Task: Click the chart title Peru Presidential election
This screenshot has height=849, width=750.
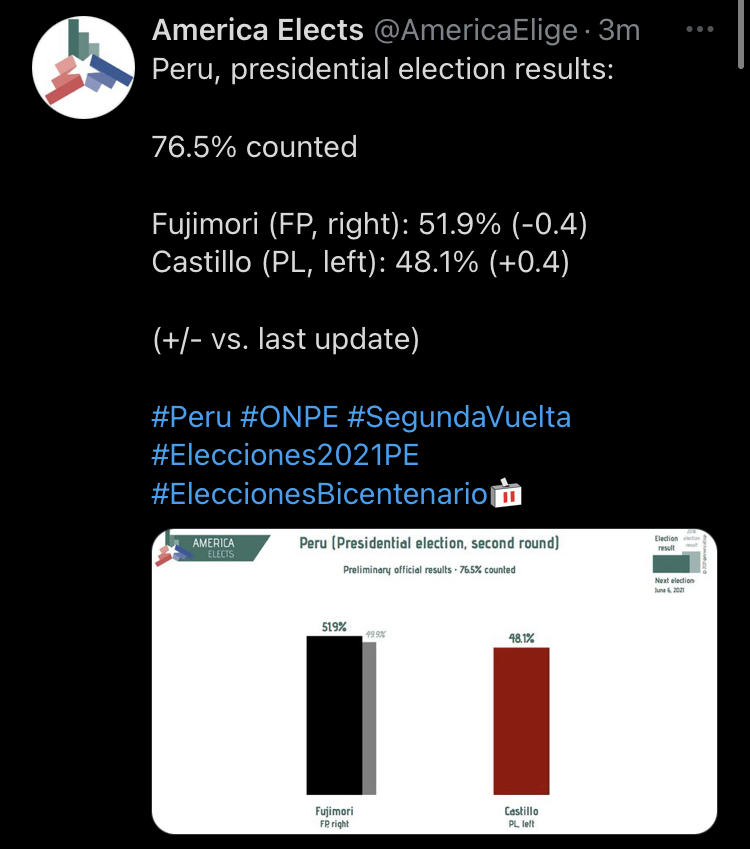Action: (429, 543)
